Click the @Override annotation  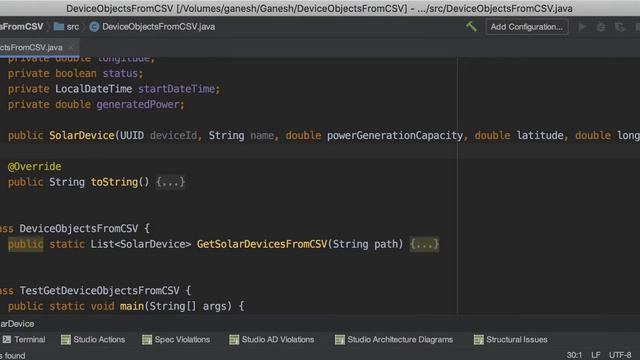[x=35, y=167]
